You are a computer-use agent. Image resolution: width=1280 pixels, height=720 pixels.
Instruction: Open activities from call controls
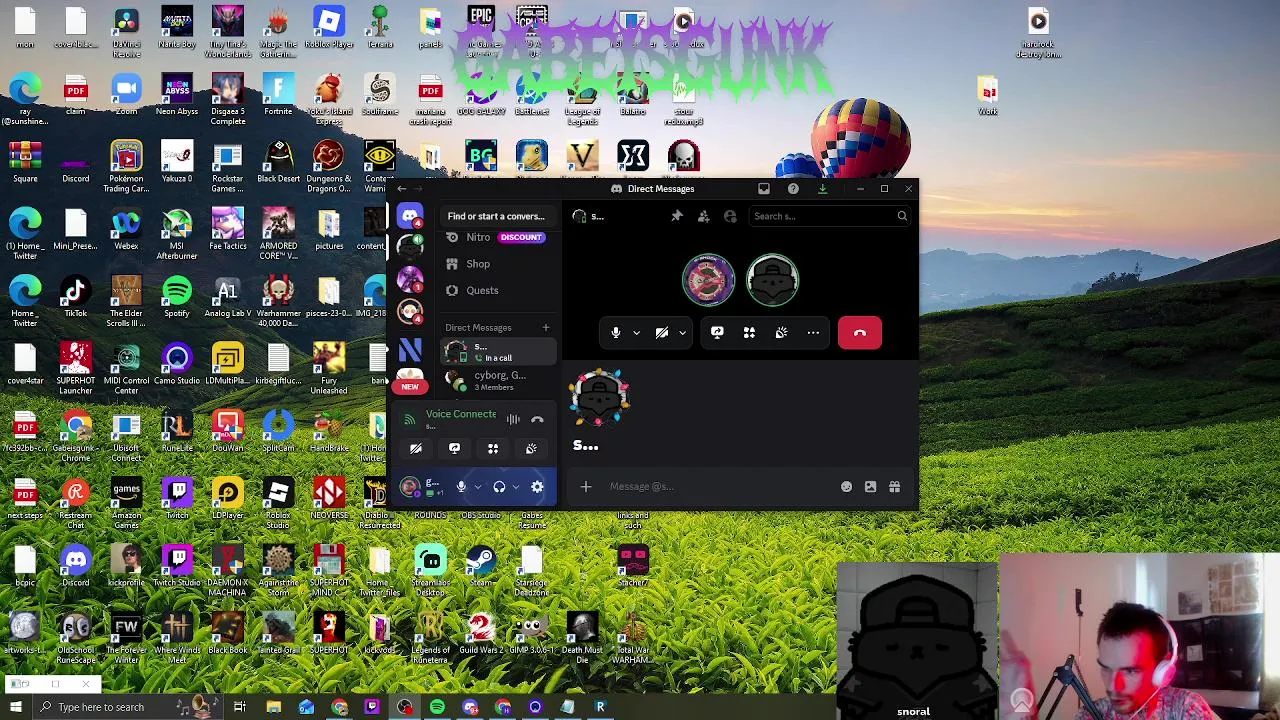[x=749, y=333]
